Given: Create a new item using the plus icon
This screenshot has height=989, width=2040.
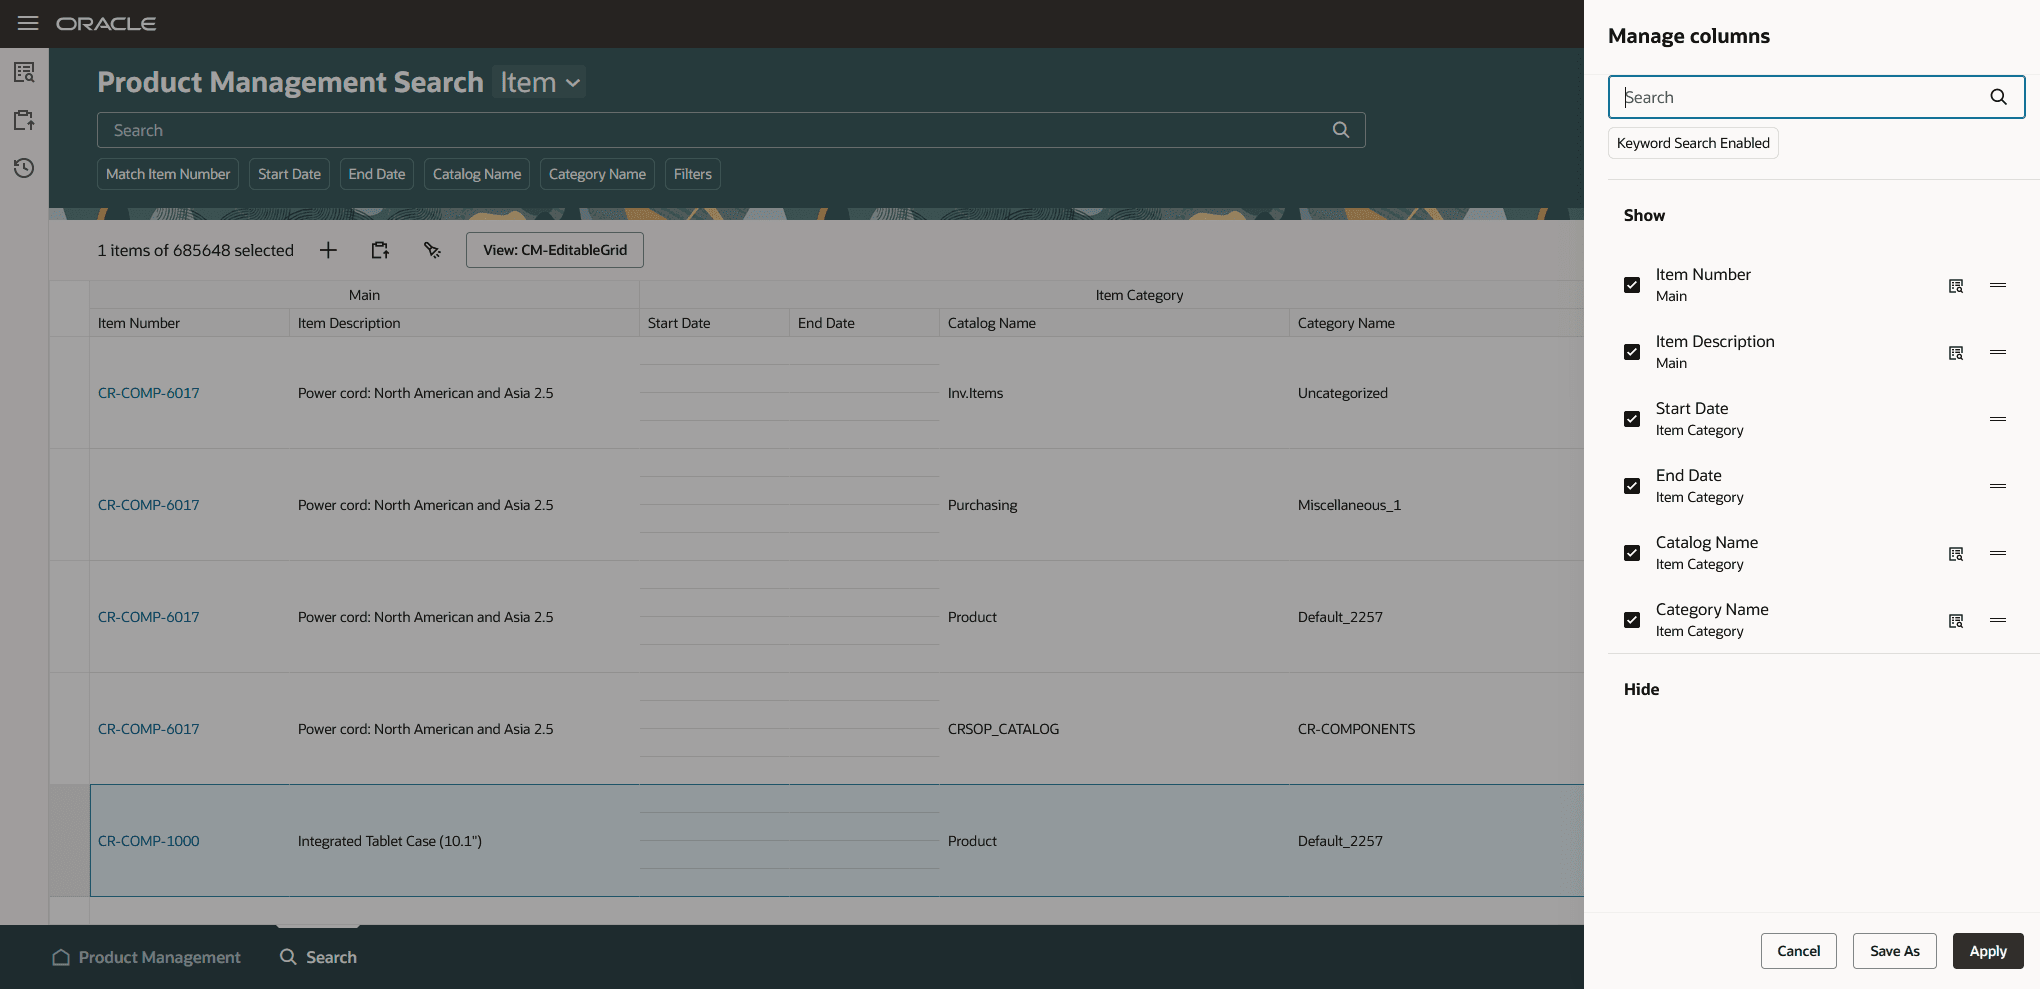Looking at the screenshot, I should (328, 250).
